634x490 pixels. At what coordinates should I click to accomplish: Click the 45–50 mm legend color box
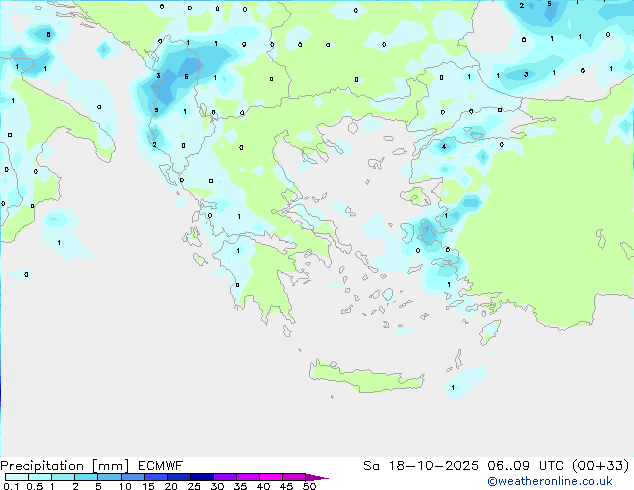pyautogui.click(x=294, y=477)
